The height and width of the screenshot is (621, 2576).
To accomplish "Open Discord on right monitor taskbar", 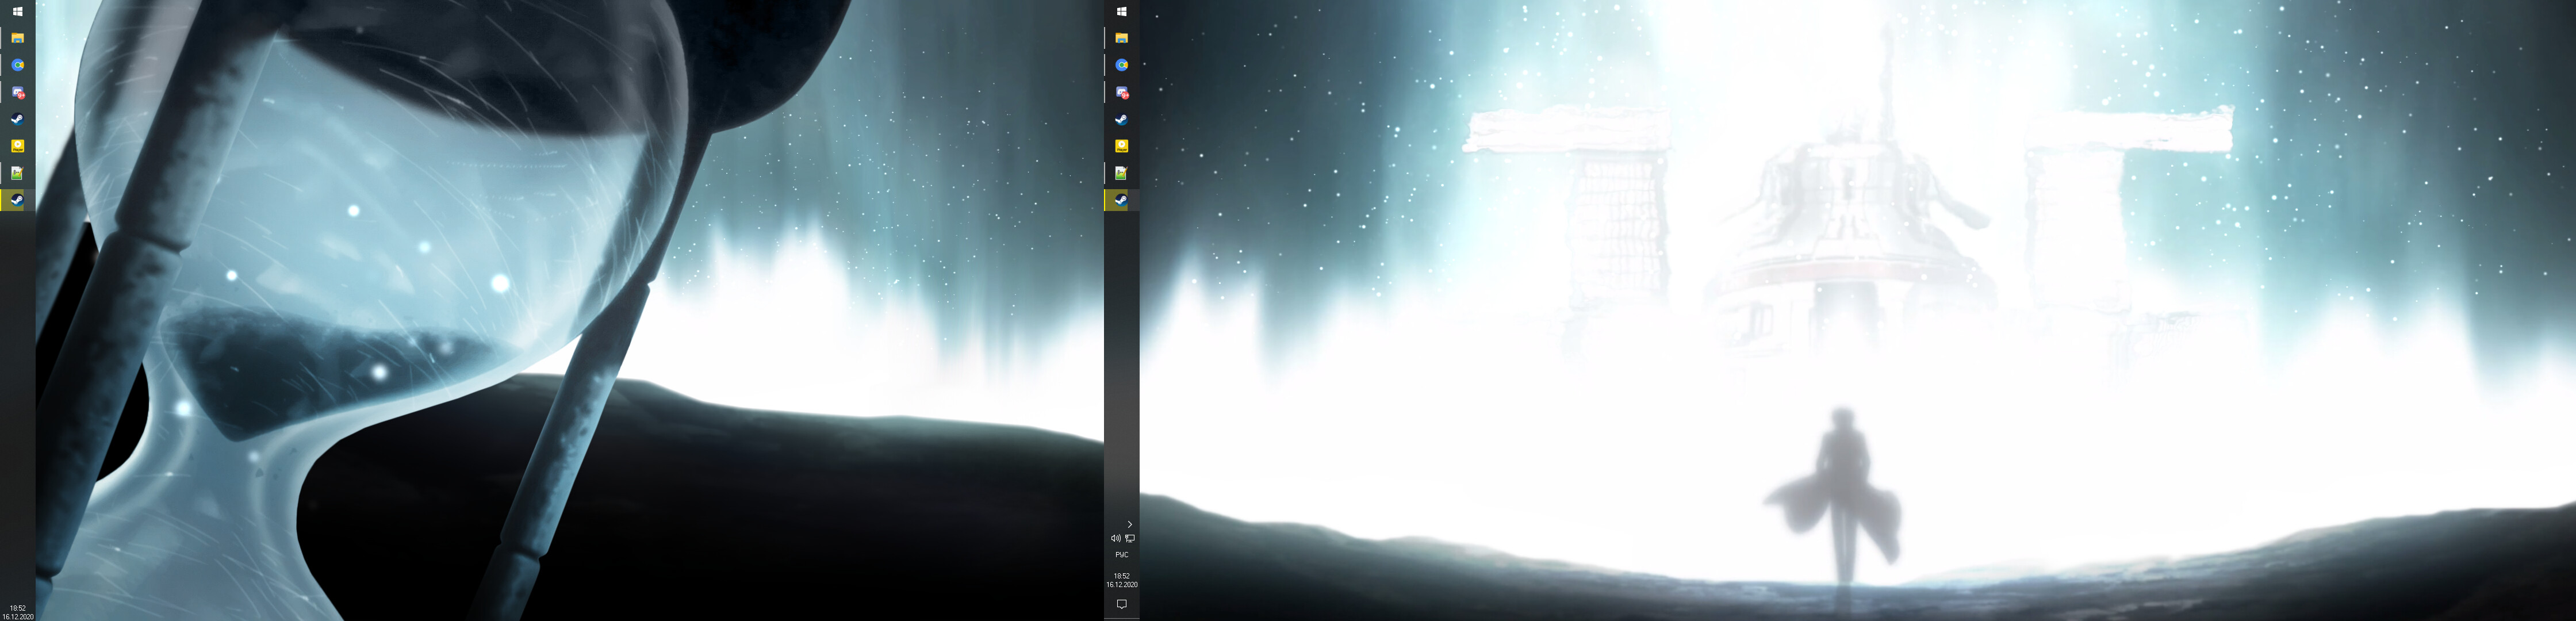I will click(x=1122, y=92).
